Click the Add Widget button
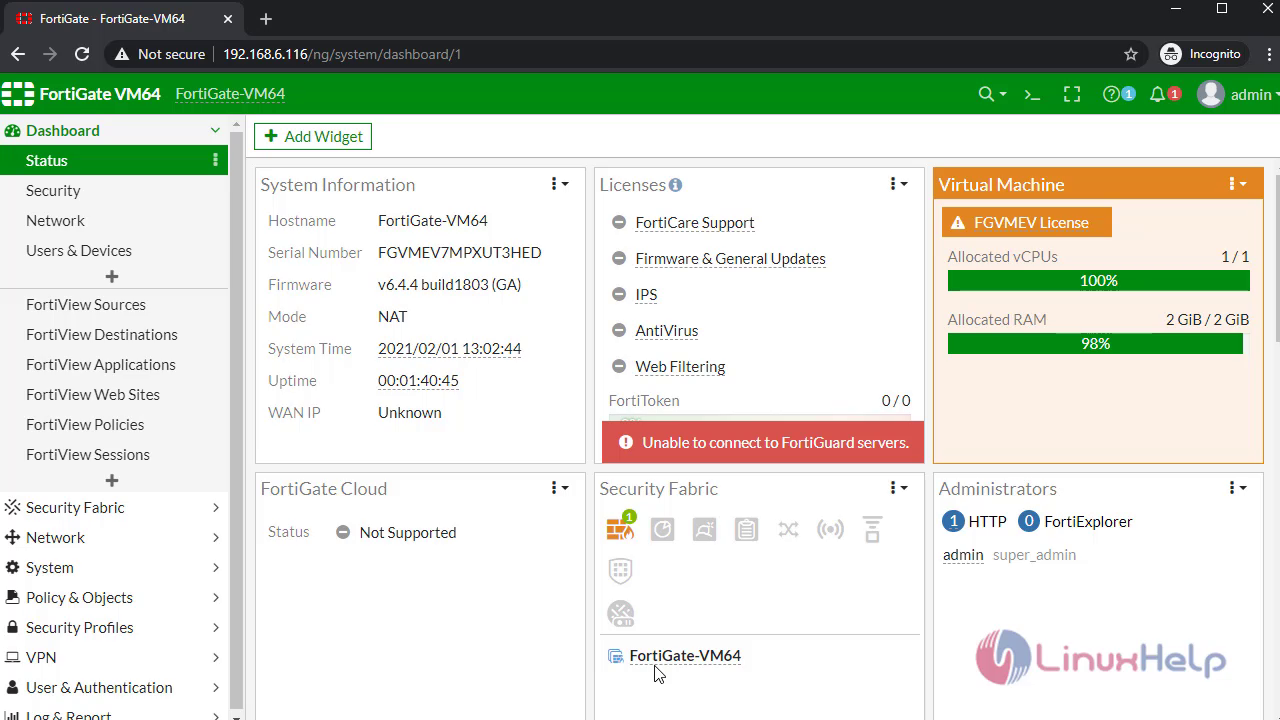The width and height of the screenshot is (1280, 720). (313, 136)
